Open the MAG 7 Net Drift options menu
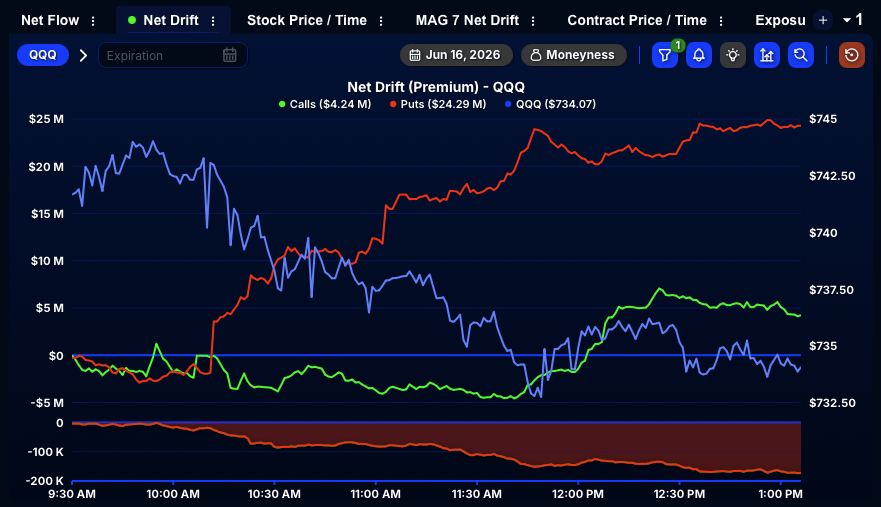This screenshot has width=881, height=507. (533, 21)
